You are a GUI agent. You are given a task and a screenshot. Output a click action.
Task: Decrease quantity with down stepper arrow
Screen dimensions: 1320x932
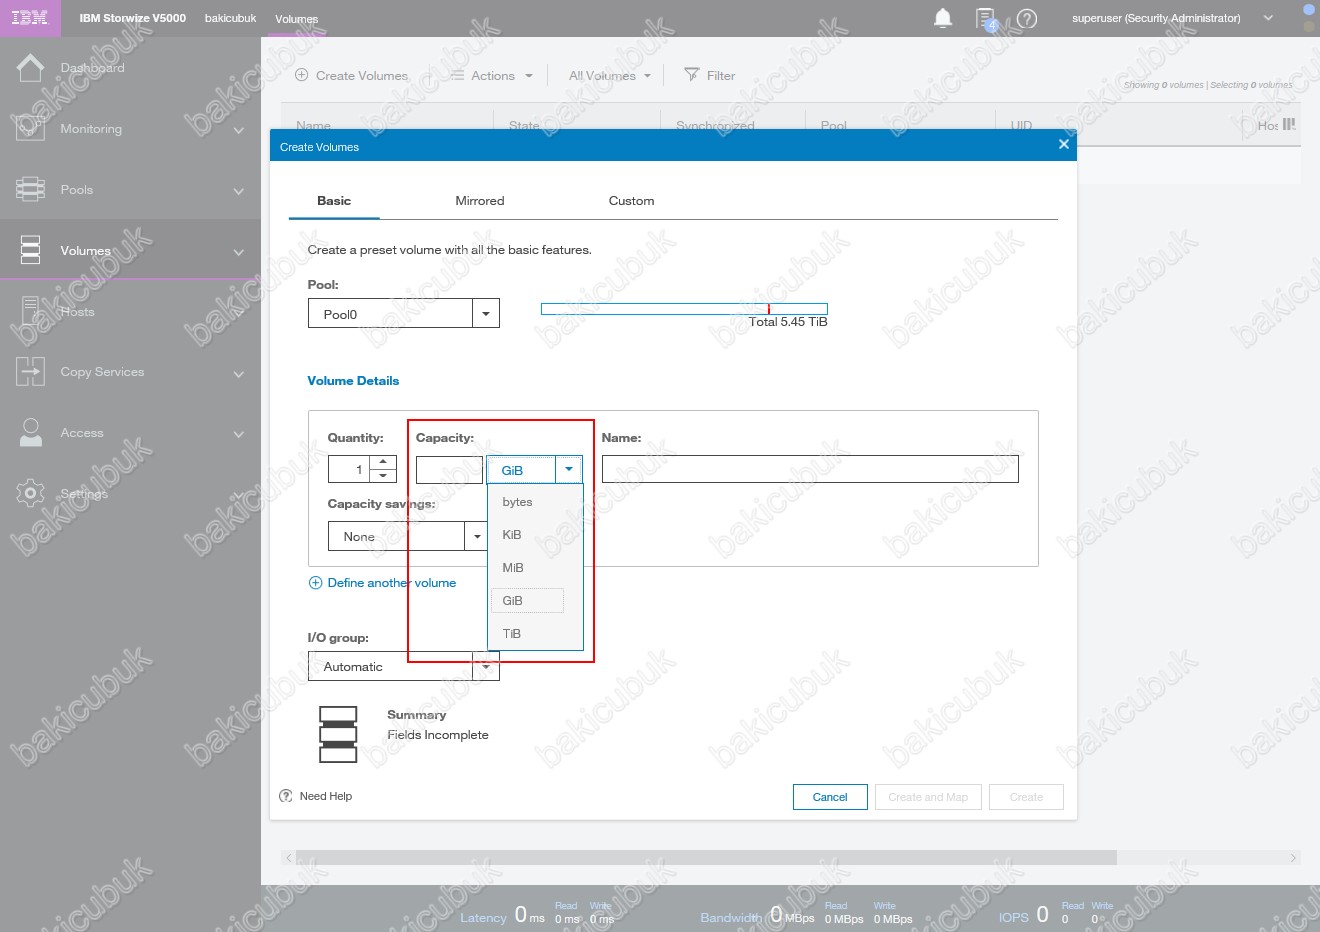click(x=383, y=476)
